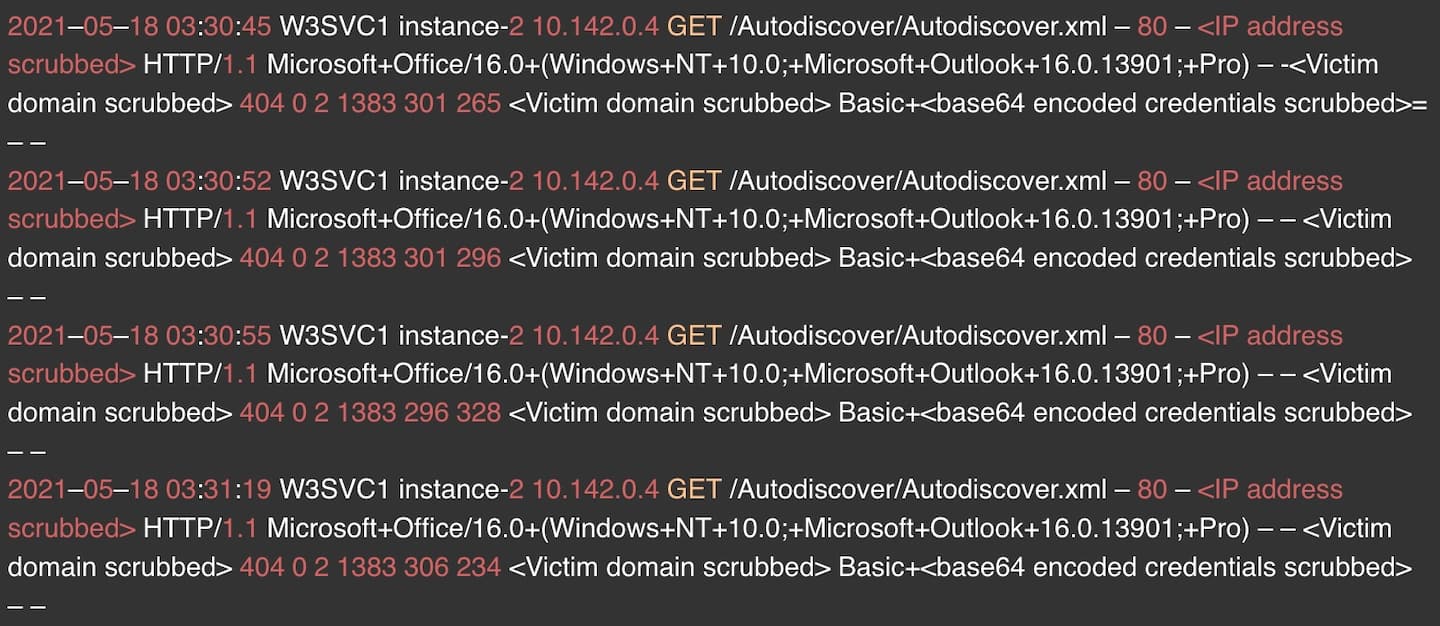Click the GET method in the 03:31:19 entry
1440x626 pixels.
[694, 489]
